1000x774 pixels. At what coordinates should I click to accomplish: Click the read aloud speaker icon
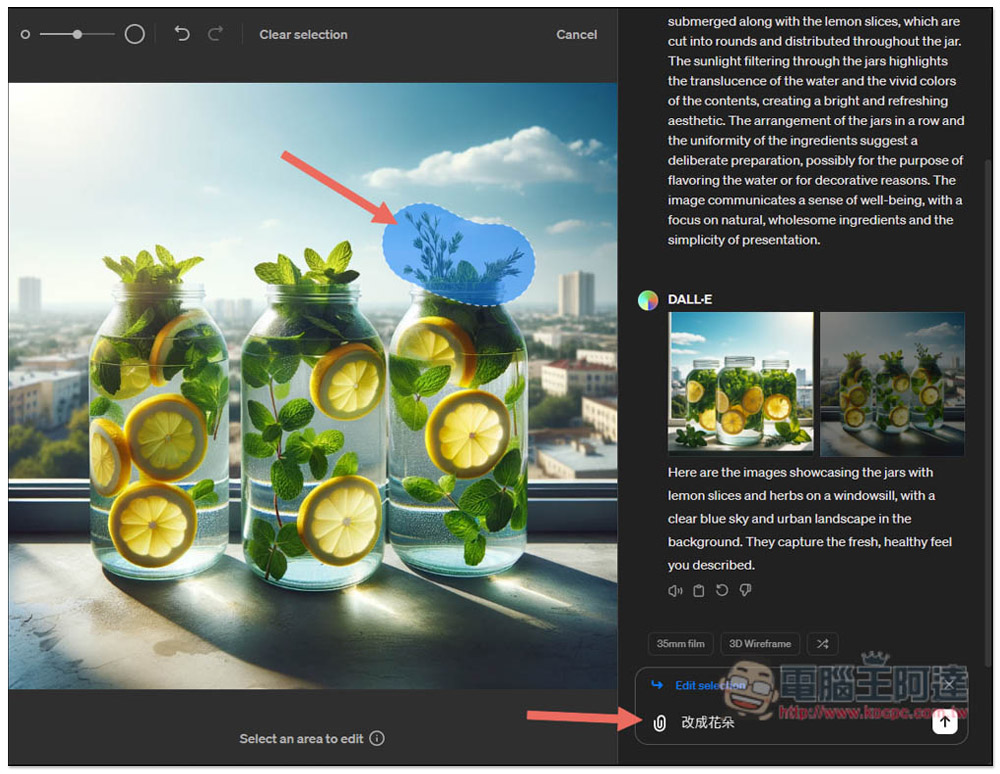(x=675, y=591)
